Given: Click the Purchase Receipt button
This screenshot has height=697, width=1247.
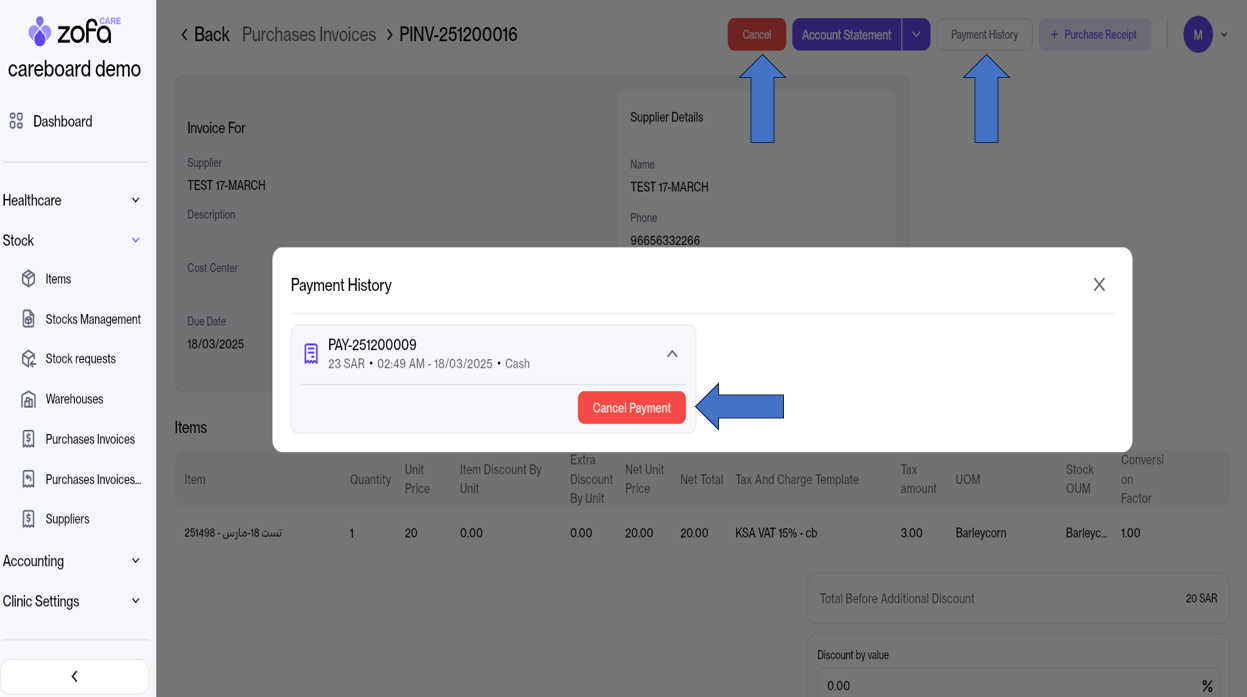Looking at the screenshot, I should pos(1094,35).
